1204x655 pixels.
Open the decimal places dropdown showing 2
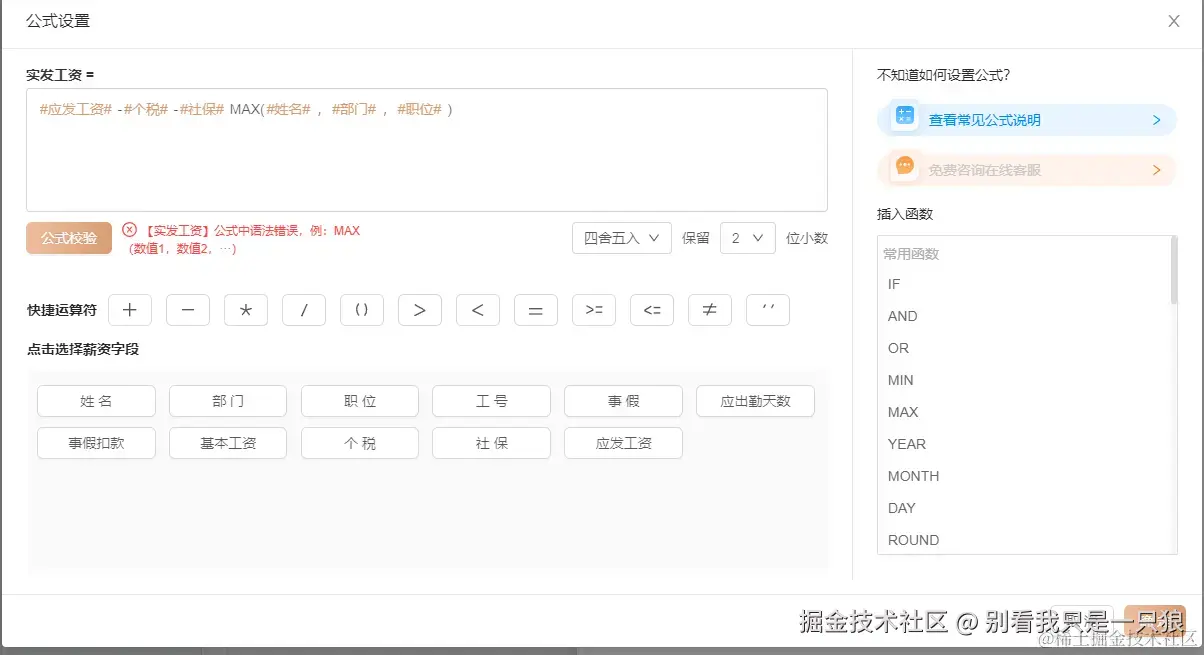point(747,238)
